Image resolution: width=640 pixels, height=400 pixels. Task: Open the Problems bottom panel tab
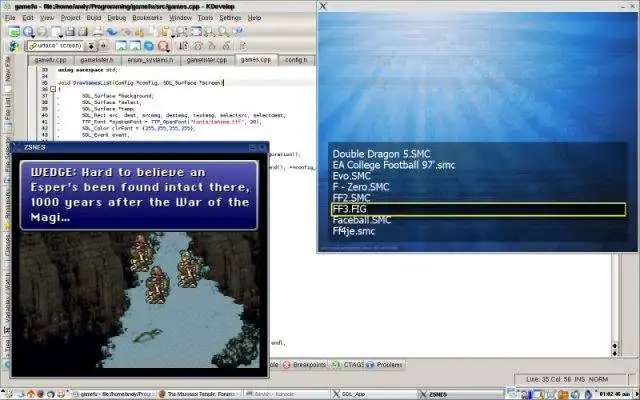(x=384, y=365)
